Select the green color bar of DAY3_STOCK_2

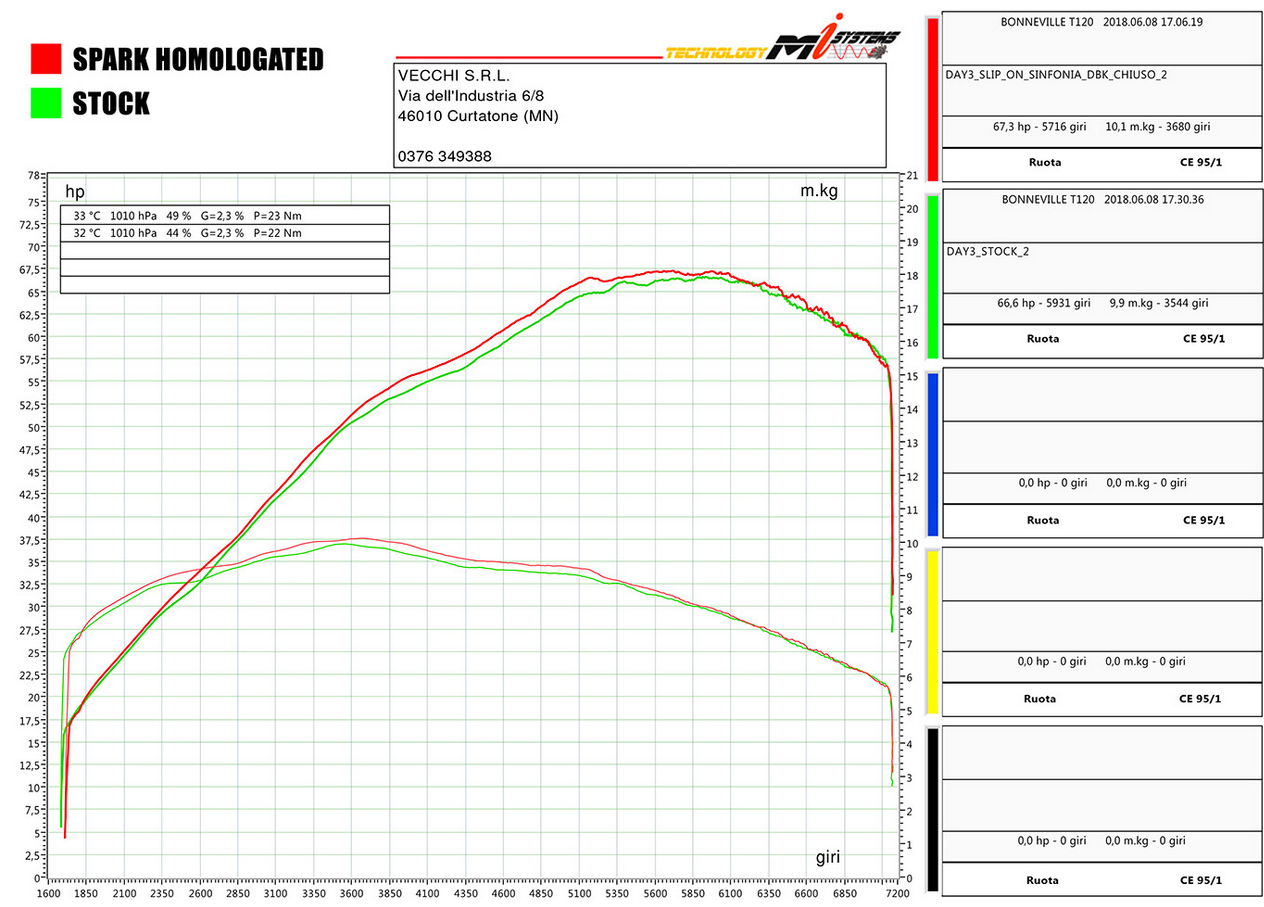click(x=932, y=276)
